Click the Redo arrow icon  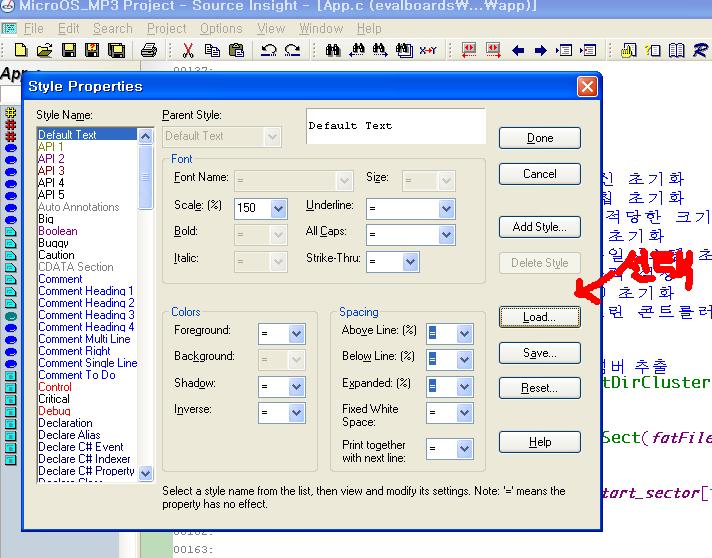(x=292, y=50)
